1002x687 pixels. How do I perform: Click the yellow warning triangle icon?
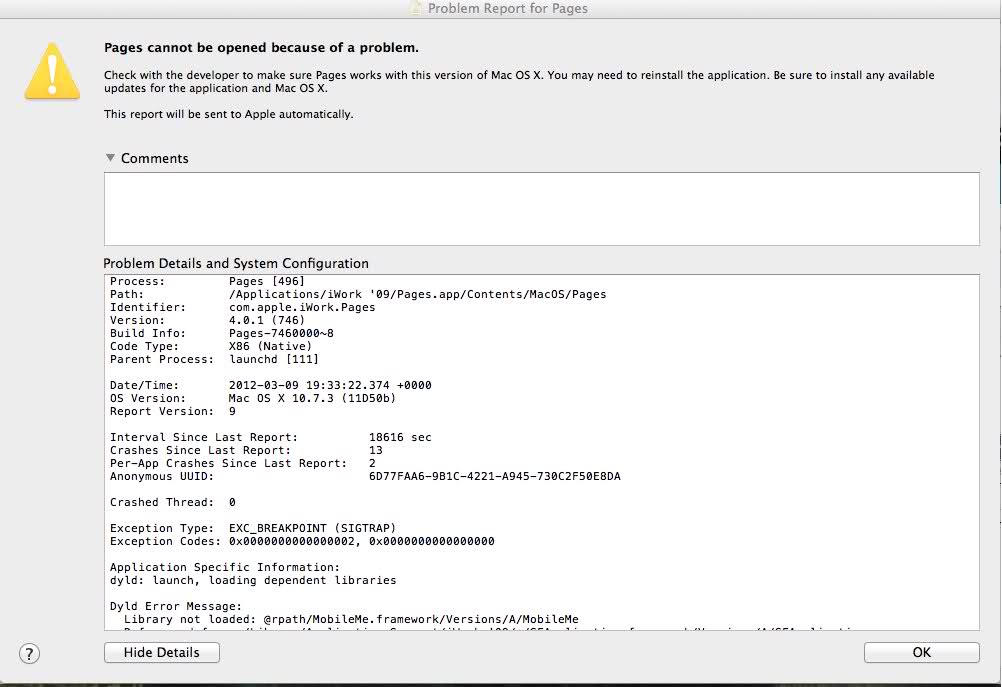[52, 72]
